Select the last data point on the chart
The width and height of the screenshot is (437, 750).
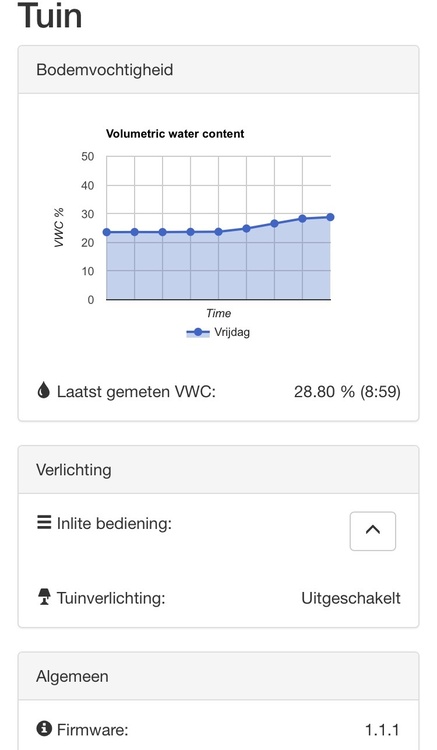[x=330, y=217]
